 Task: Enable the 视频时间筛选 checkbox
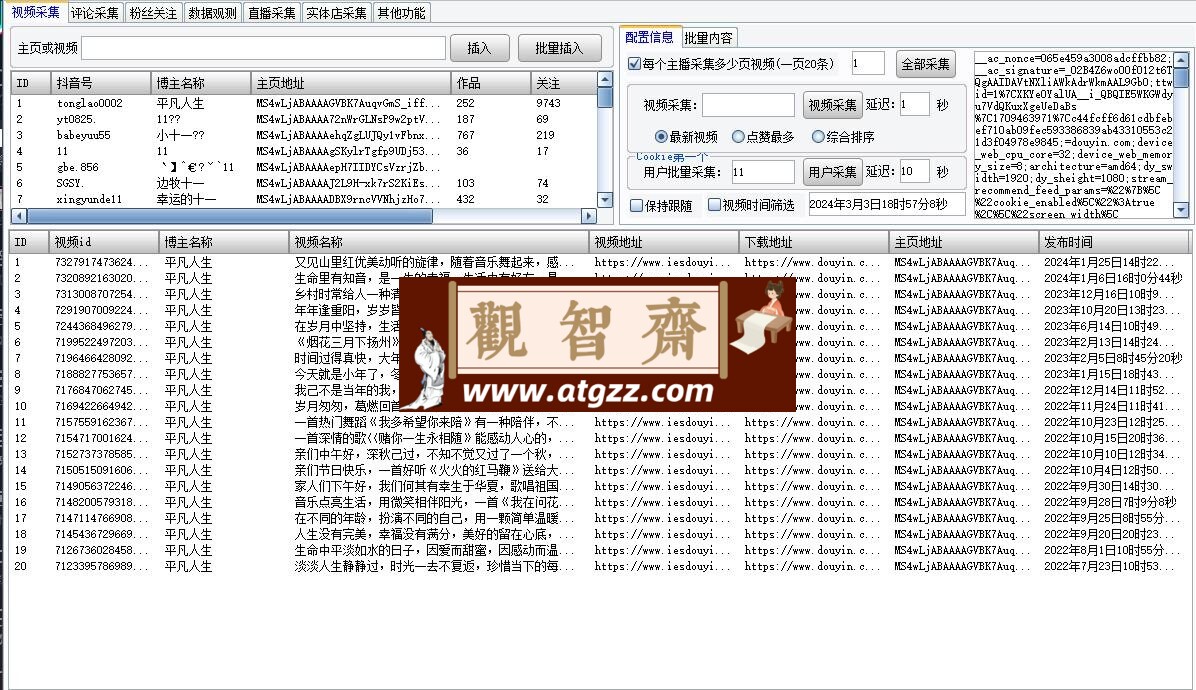(714, 205)
